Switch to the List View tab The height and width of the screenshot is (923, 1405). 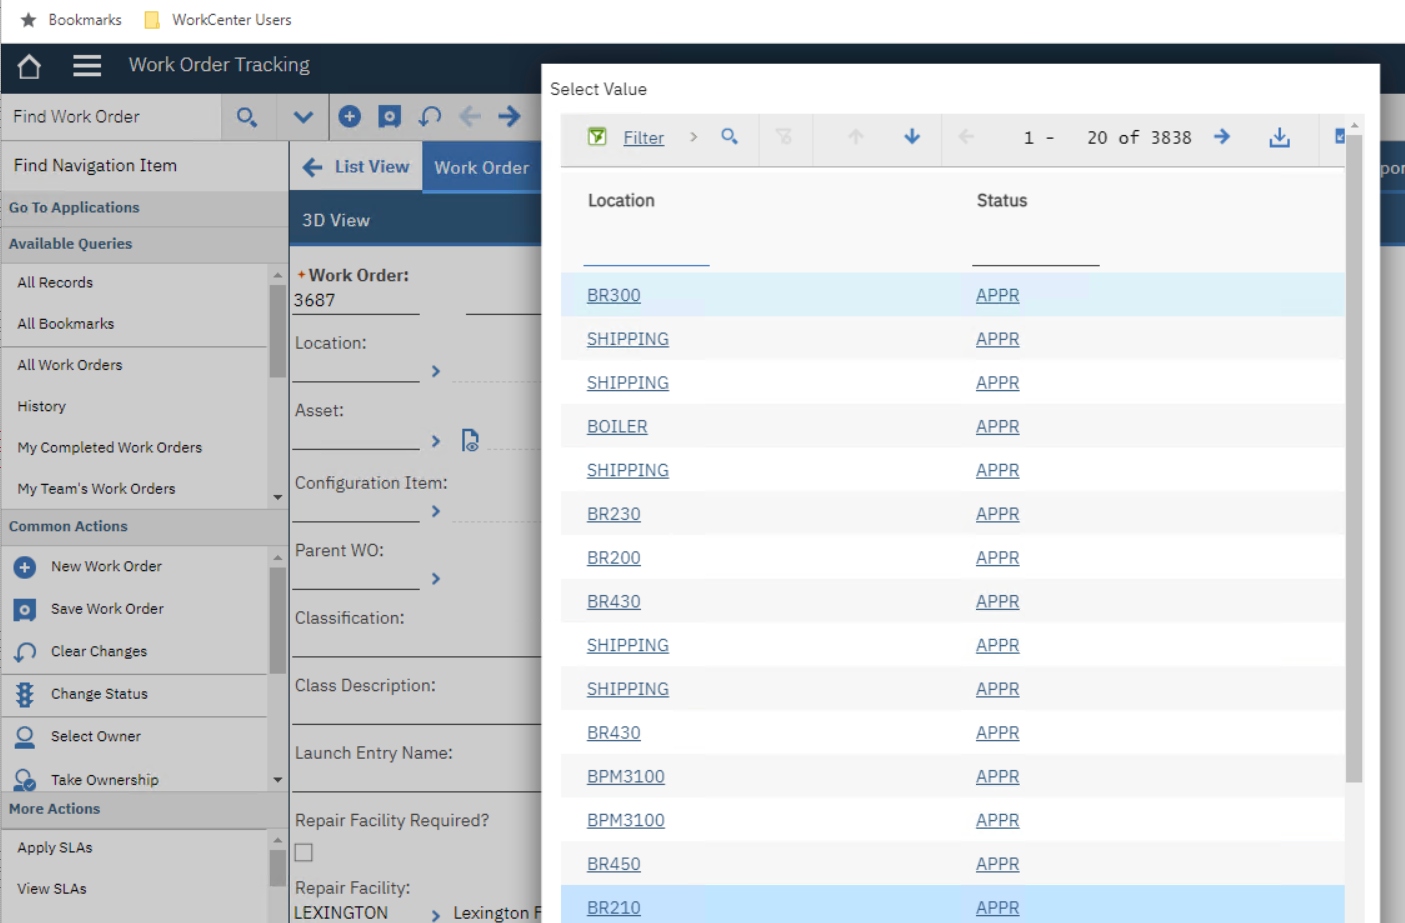coord(356,167)
